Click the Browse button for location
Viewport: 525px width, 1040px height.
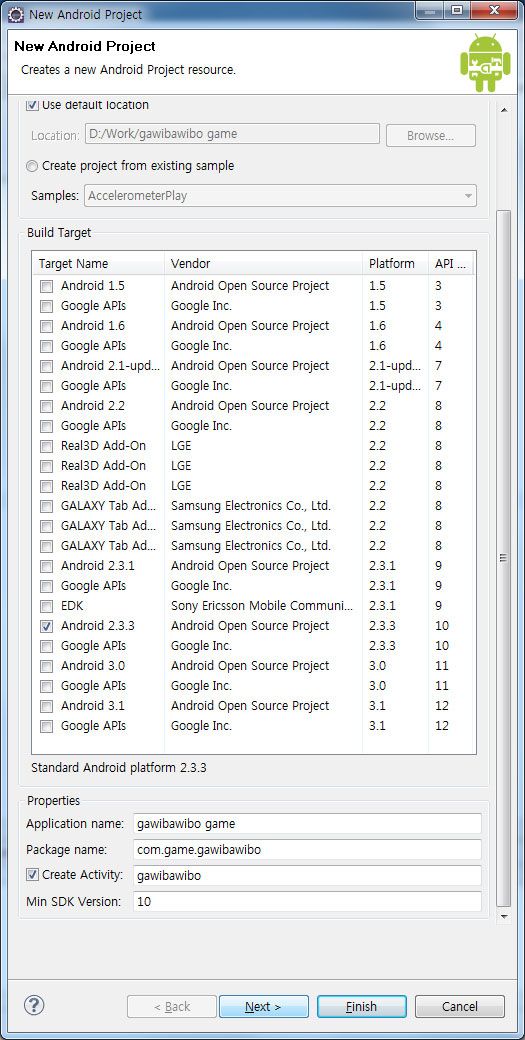click(x=431, y=135)
